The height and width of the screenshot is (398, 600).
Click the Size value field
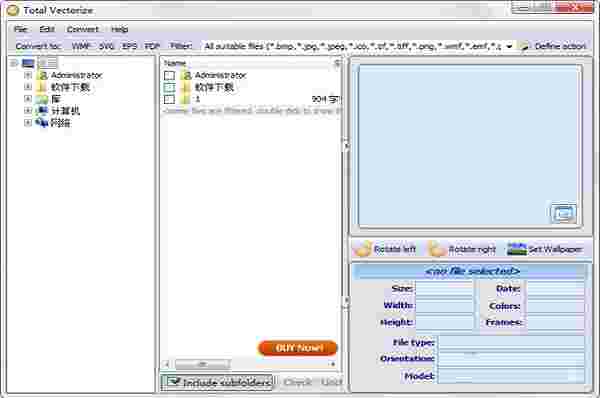(444, 289)
